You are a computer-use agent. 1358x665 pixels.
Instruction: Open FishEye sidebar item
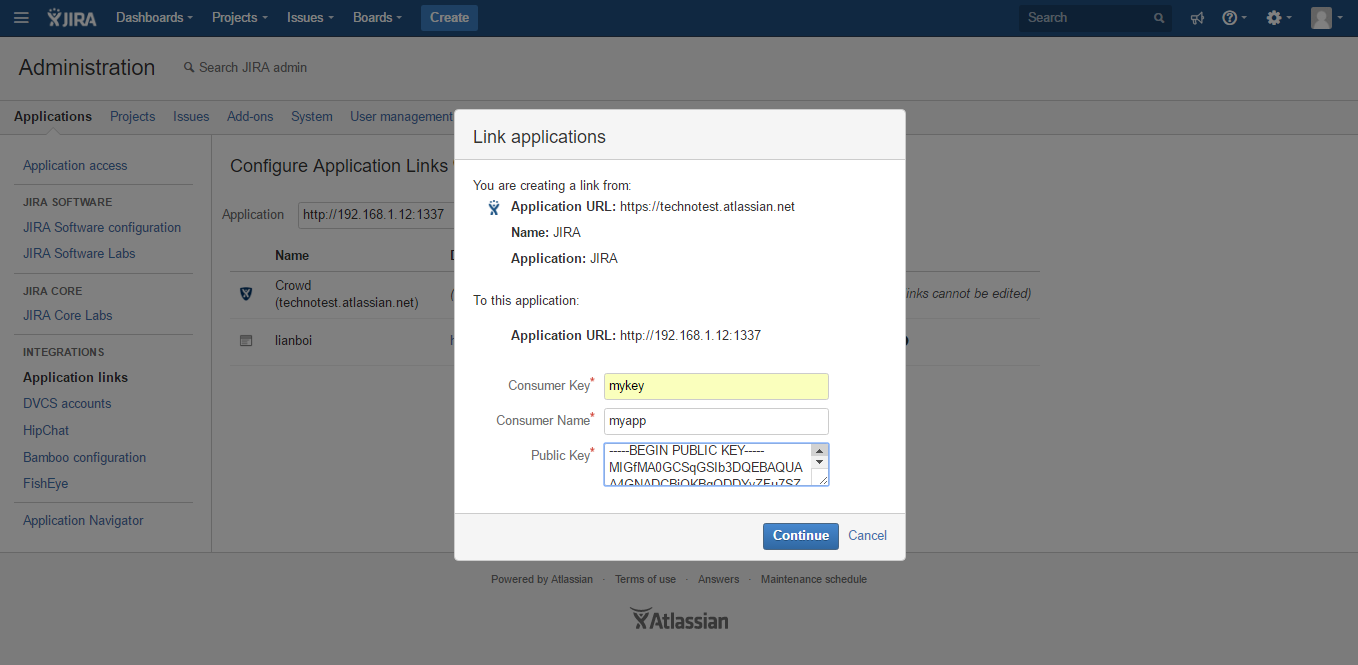[46, 484]
